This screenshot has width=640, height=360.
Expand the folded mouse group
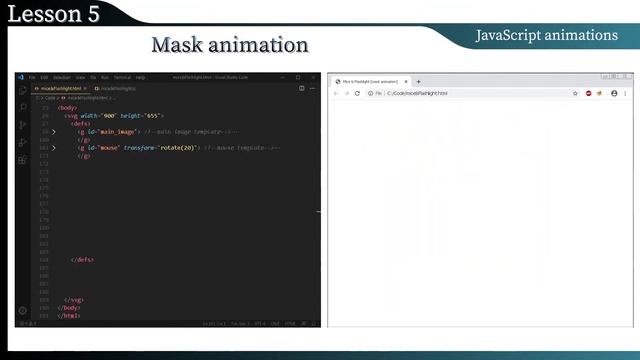pos(53,148)
